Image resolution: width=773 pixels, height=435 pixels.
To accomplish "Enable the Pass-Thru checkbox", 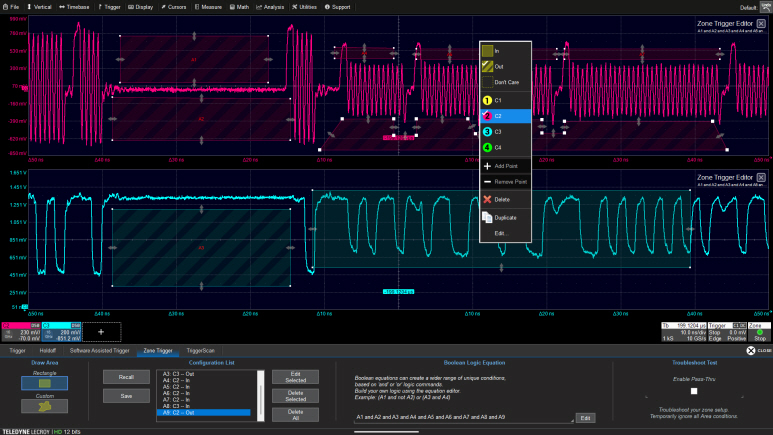I will tap(694, 391).
